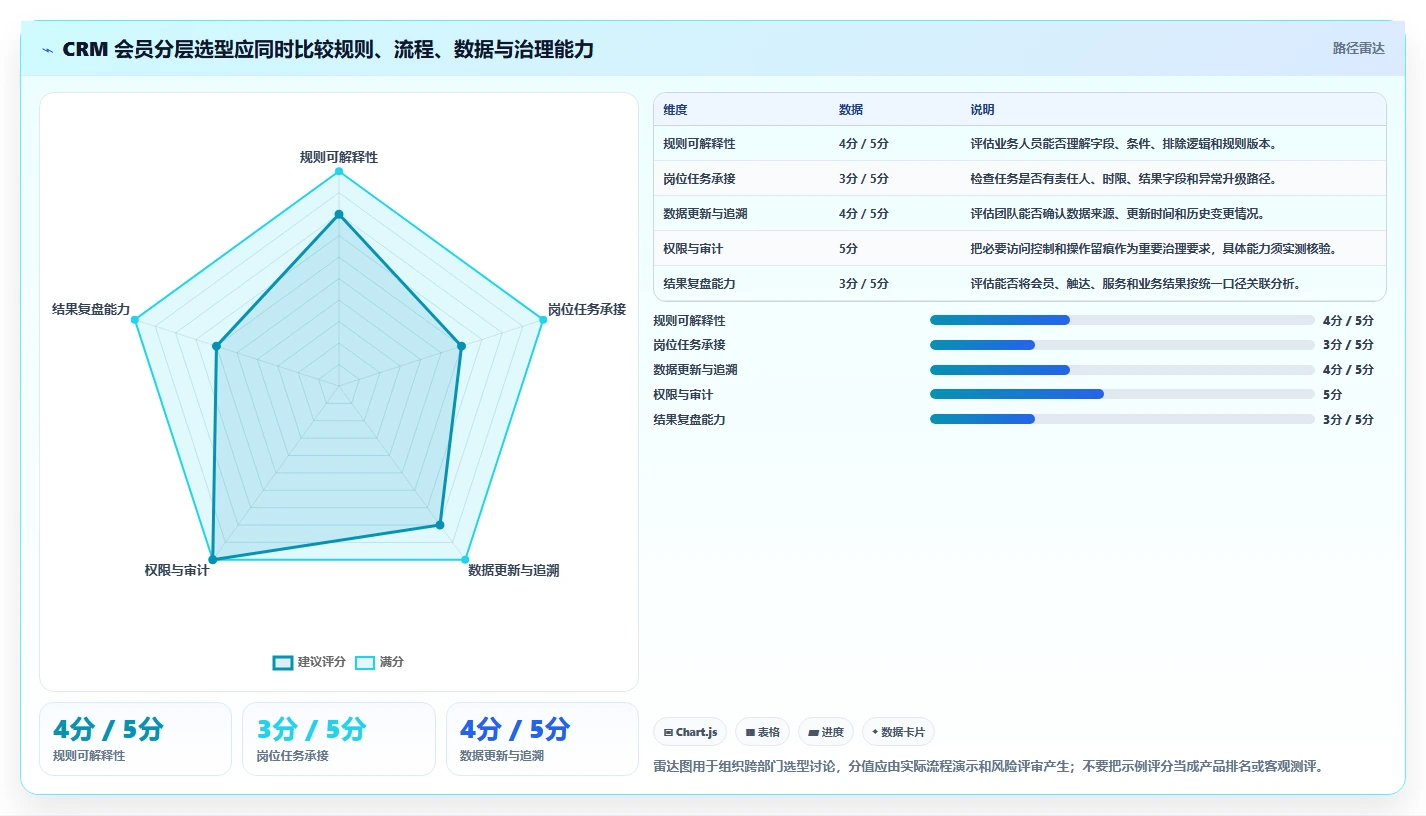Open the 岗位任务承接 3分 / 5分 data card

click(339, 739)
